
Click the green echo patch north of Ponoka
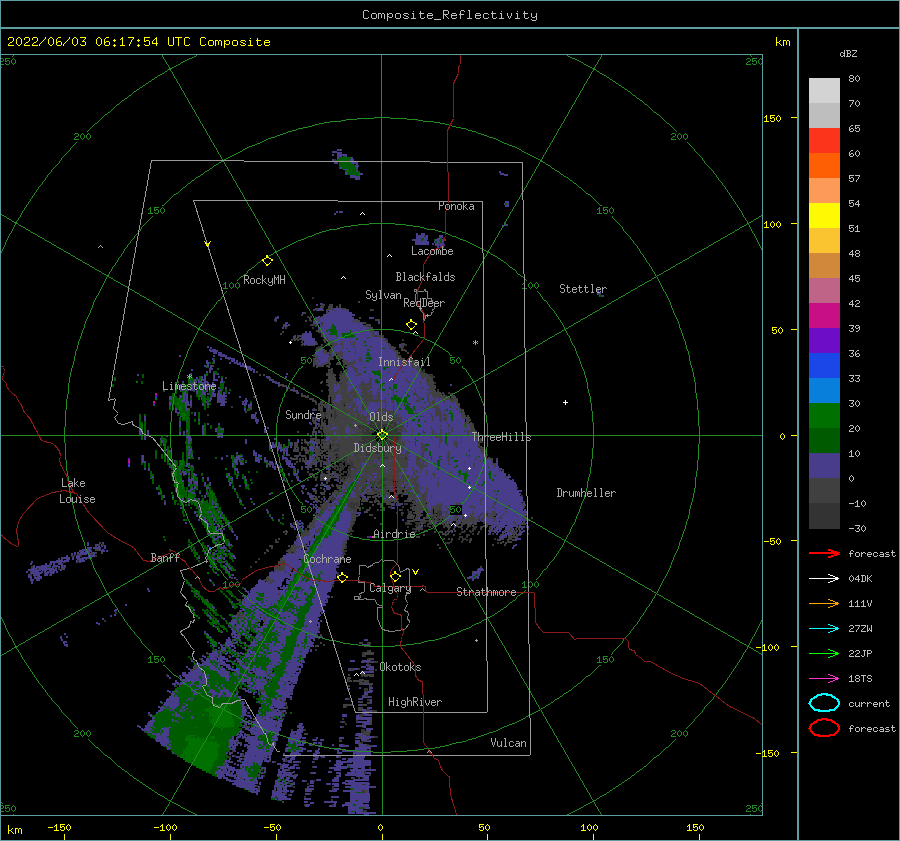click(x=347, y=165)
